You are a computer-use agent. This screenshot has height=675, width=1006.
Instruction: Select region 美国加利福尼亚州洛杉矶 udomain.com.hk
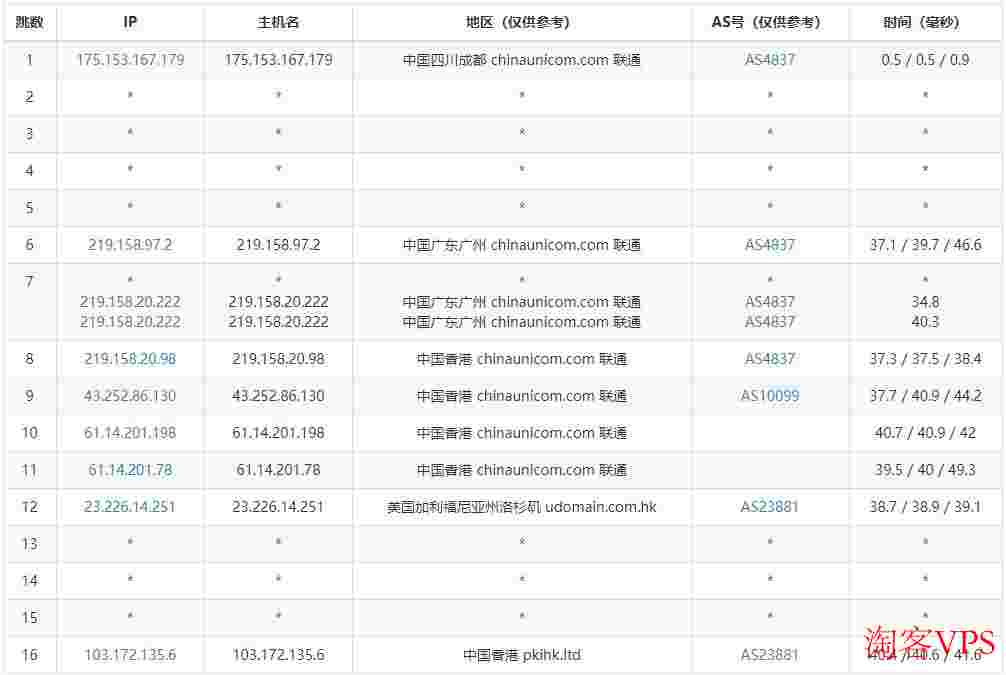[x=522, y=507]
